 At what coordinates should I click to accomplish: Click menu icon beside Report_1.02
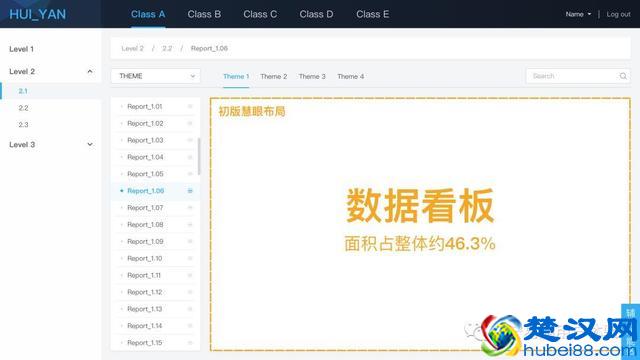click(x=190, y=123)
